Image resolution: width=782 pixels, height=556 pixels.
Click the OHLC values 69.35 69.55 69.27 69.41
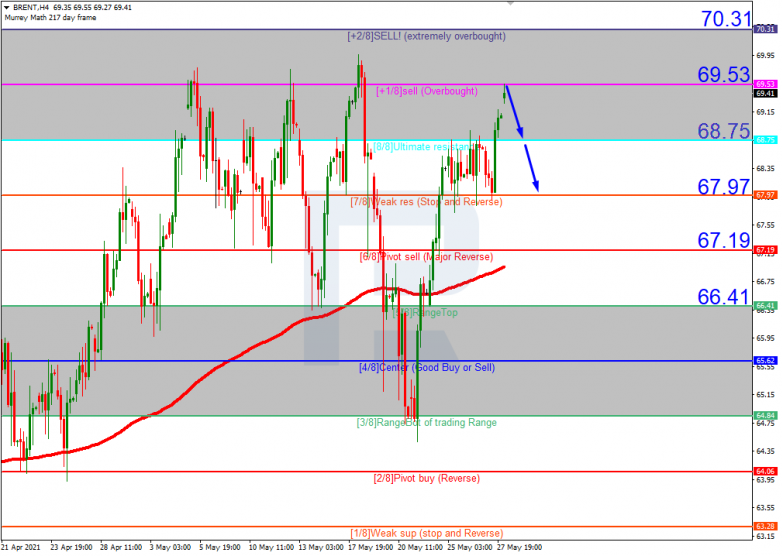[x=92, y=7]
